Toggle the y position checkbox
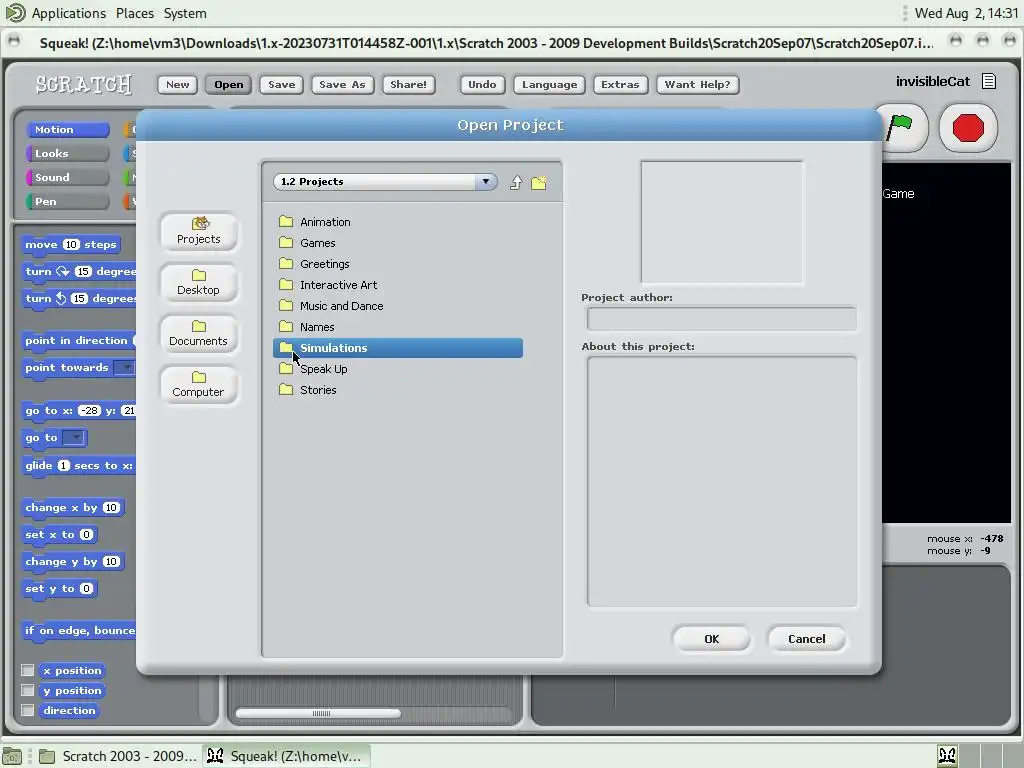This screenshot has width=1024, height=768. point(27,690)
